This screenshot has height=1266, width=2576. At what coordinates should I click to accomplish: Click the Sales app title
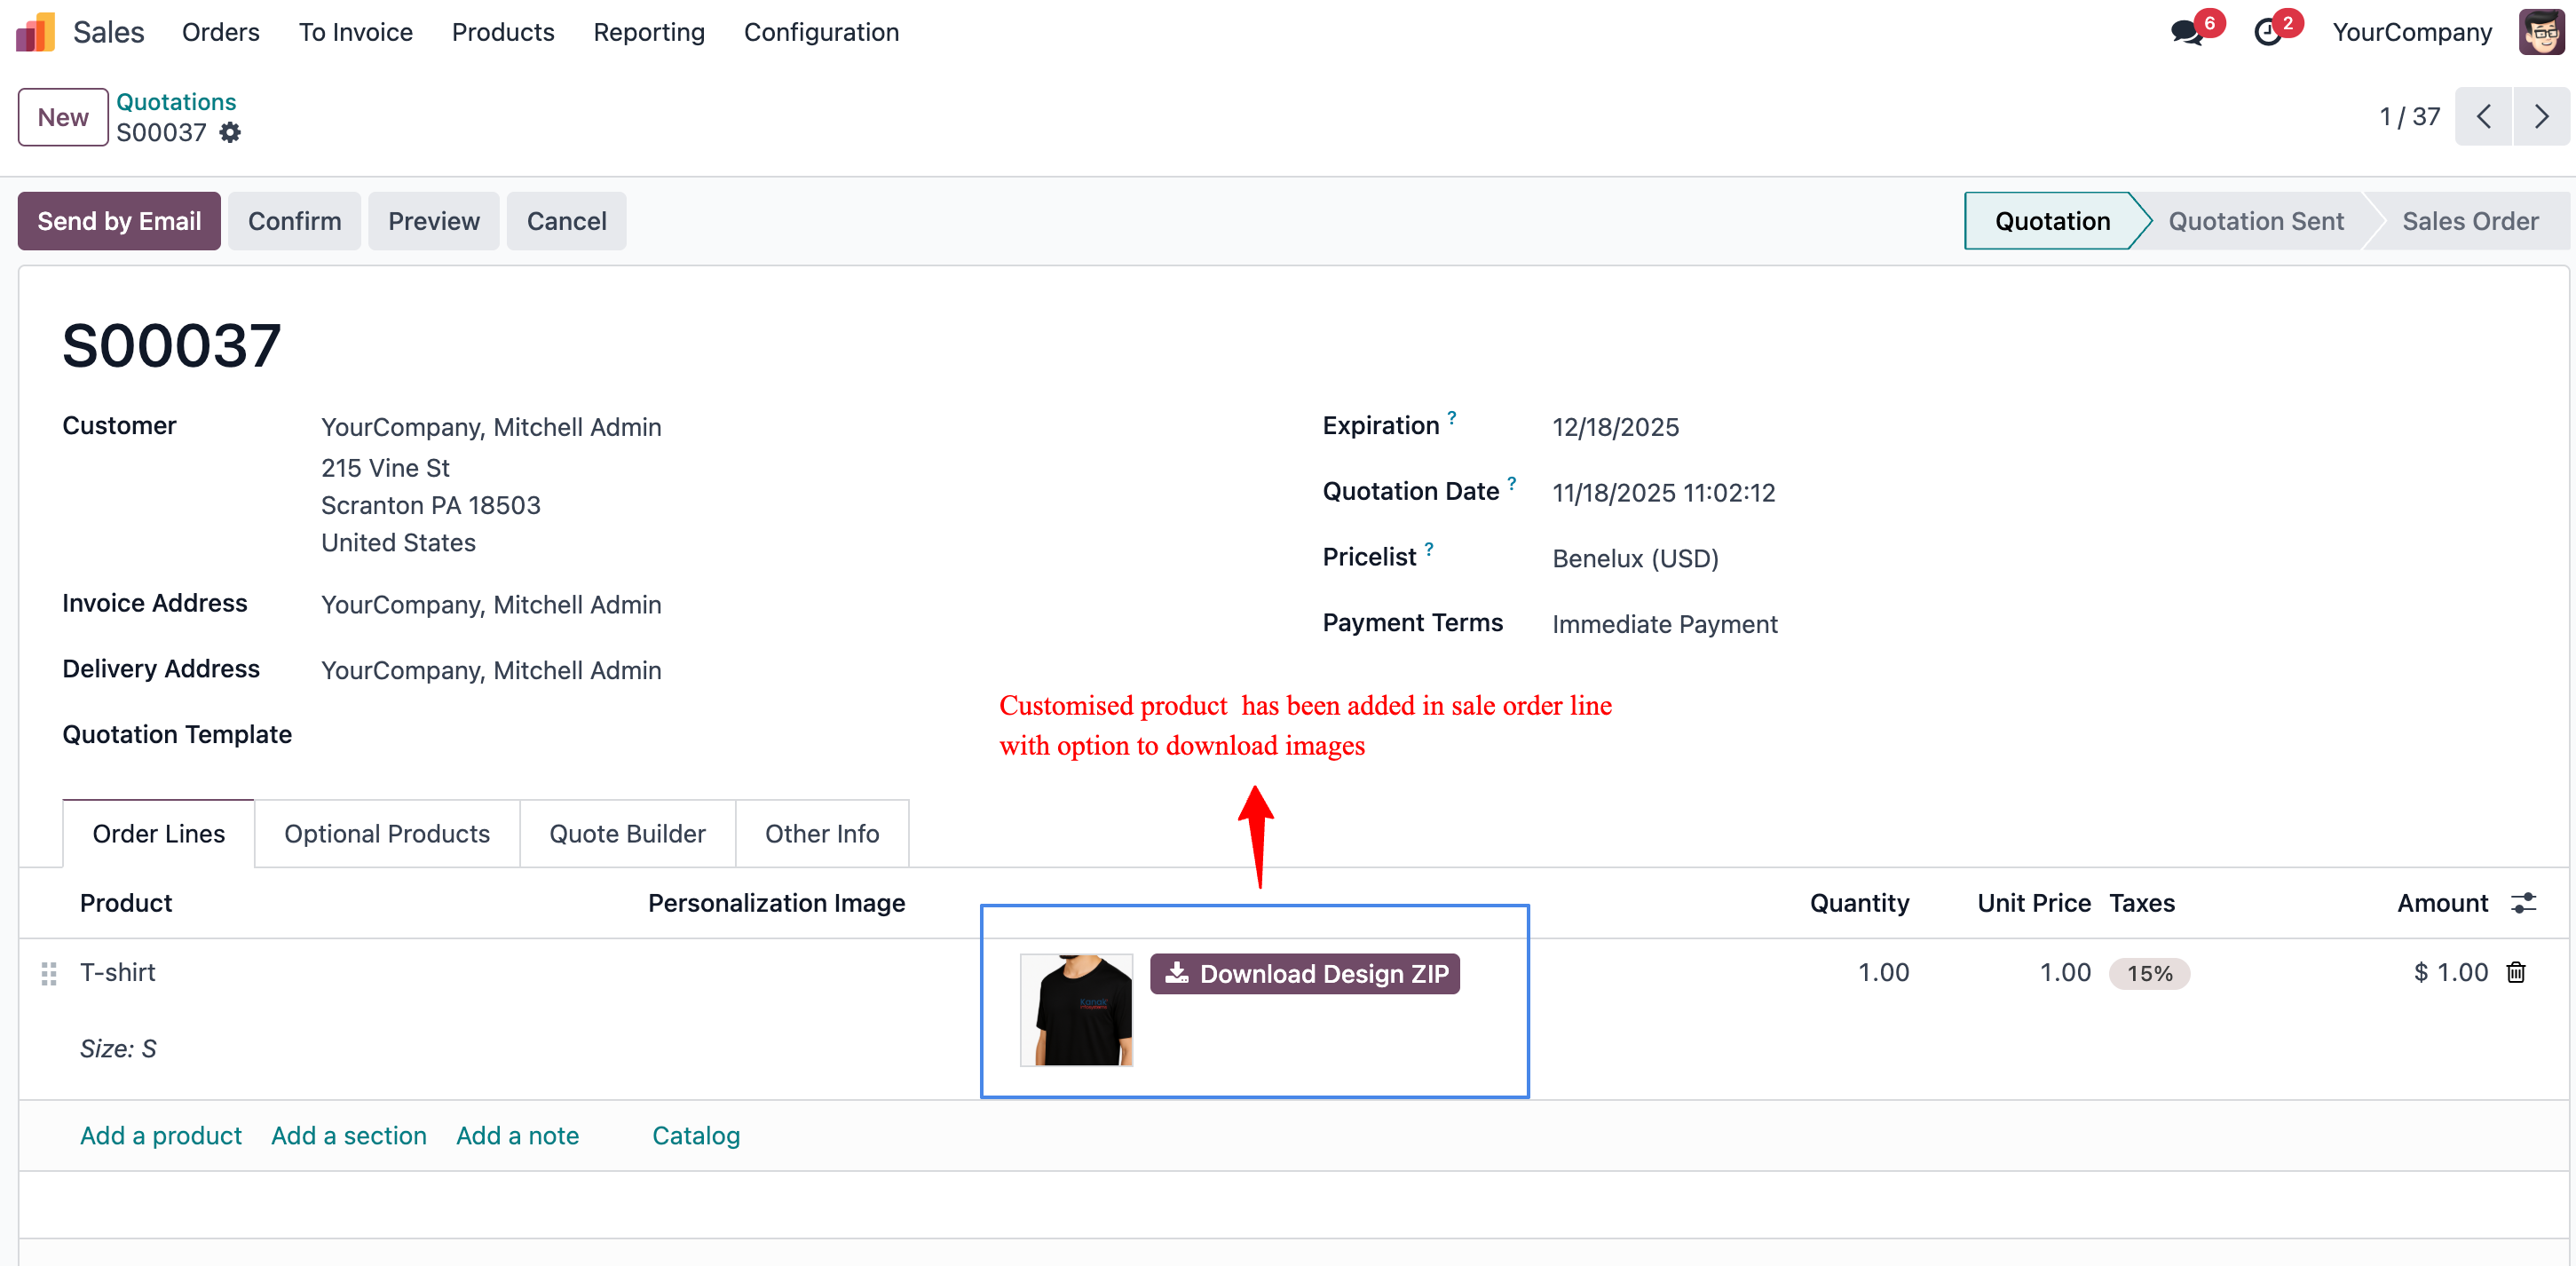click(108, 32)
